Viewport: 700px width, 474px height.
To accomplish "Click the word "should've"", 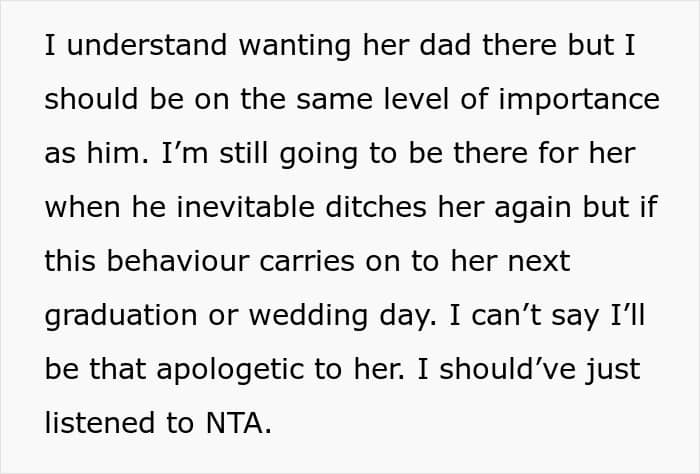I will (x=506, y=370).
